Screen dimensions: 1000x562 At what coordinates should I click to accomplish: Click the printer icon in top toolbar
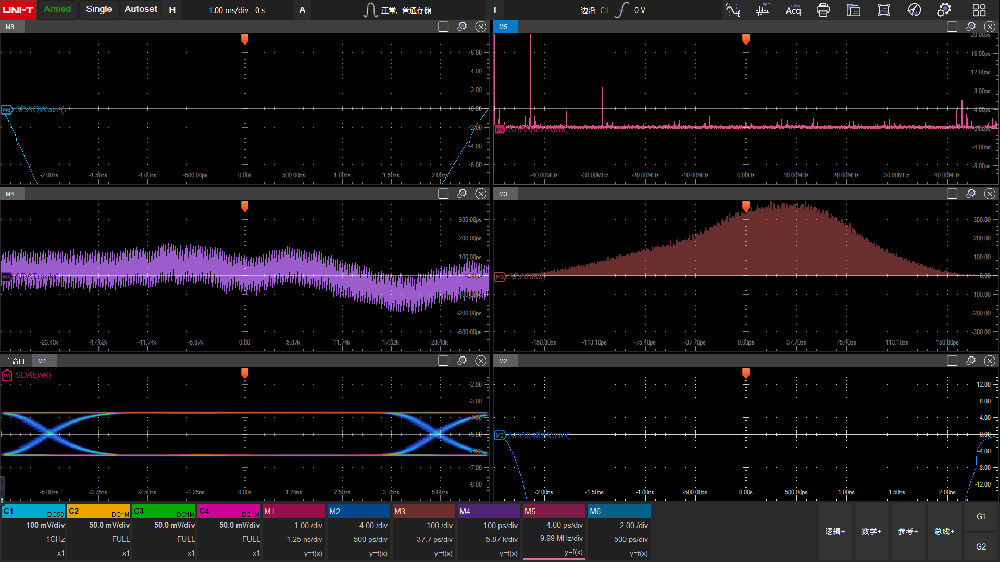pyautogui.click(x=823, y=10)
